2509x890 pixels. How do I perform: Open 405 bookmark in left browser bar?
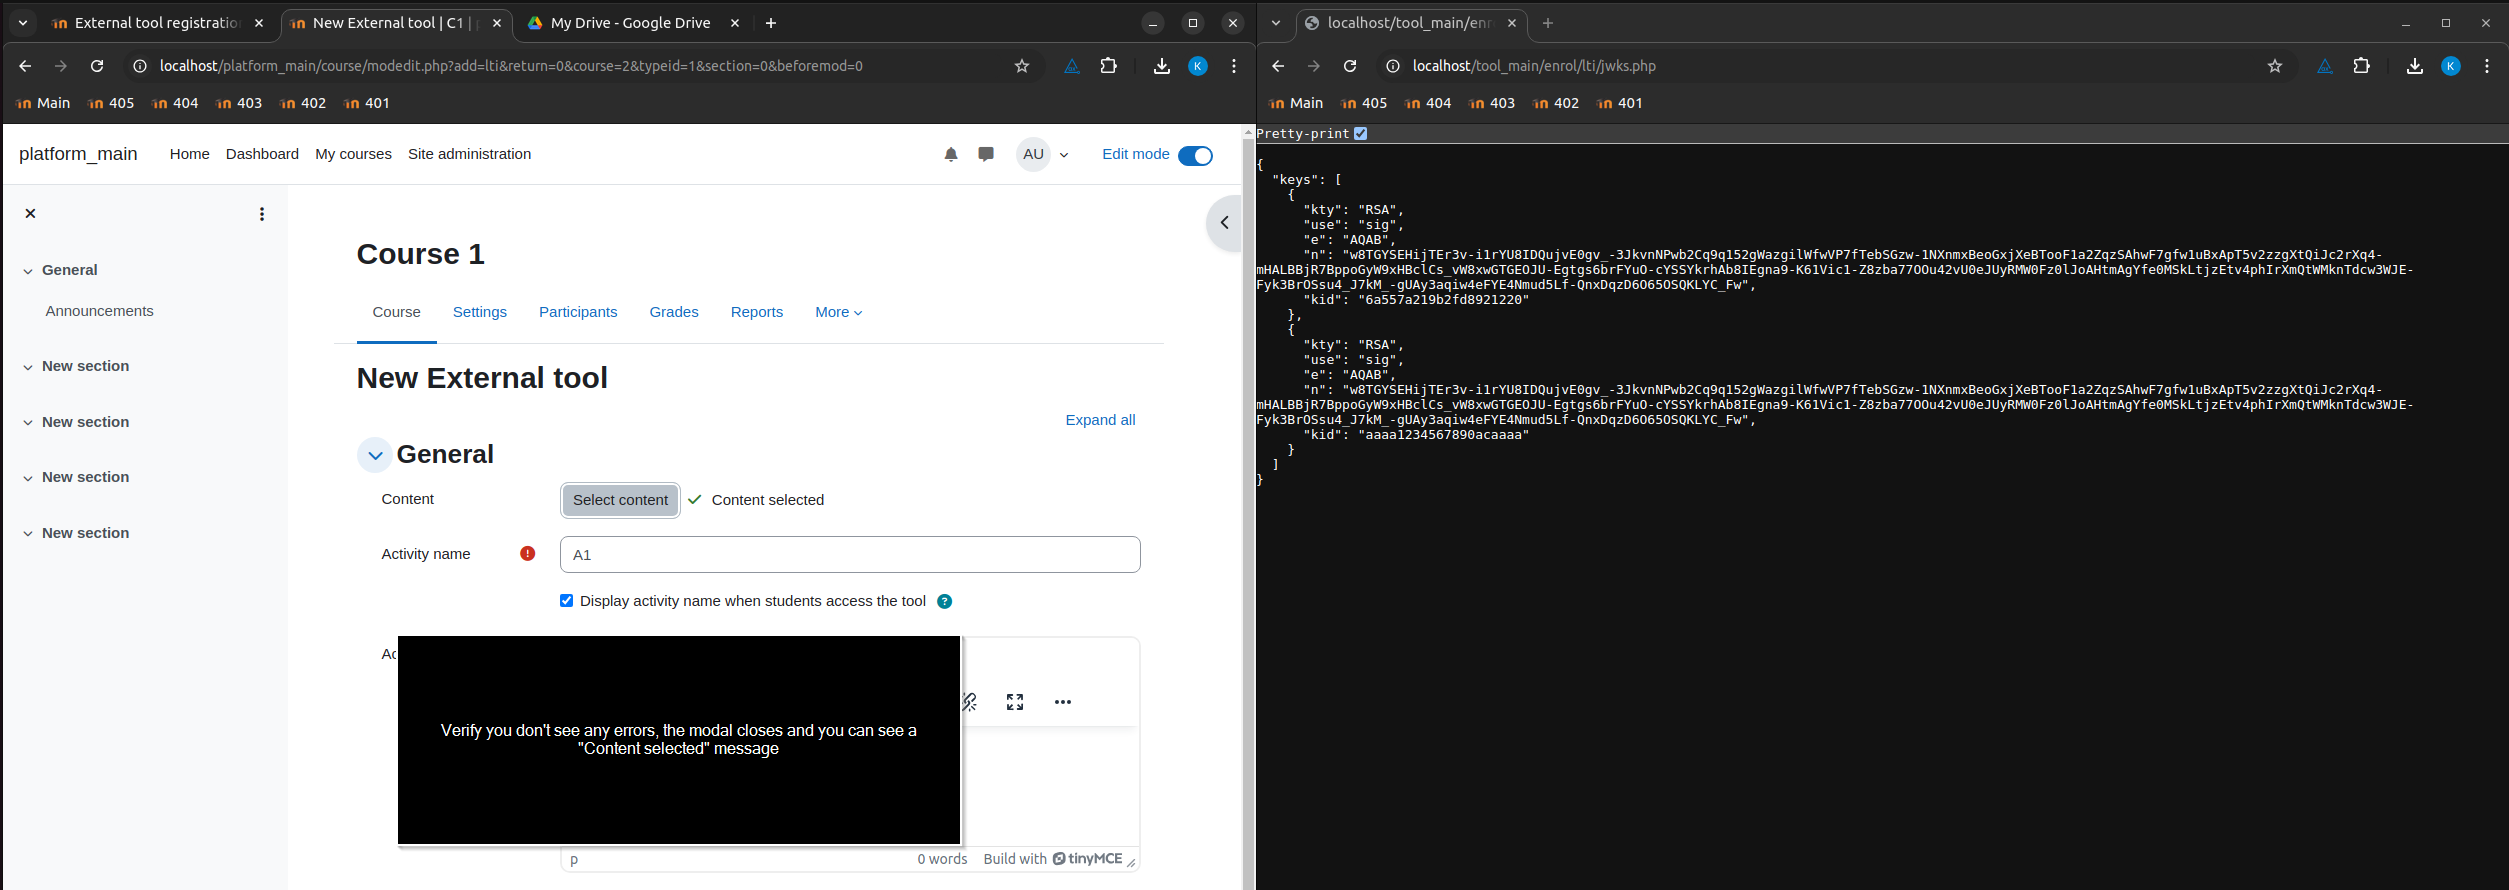click(111, 103)
